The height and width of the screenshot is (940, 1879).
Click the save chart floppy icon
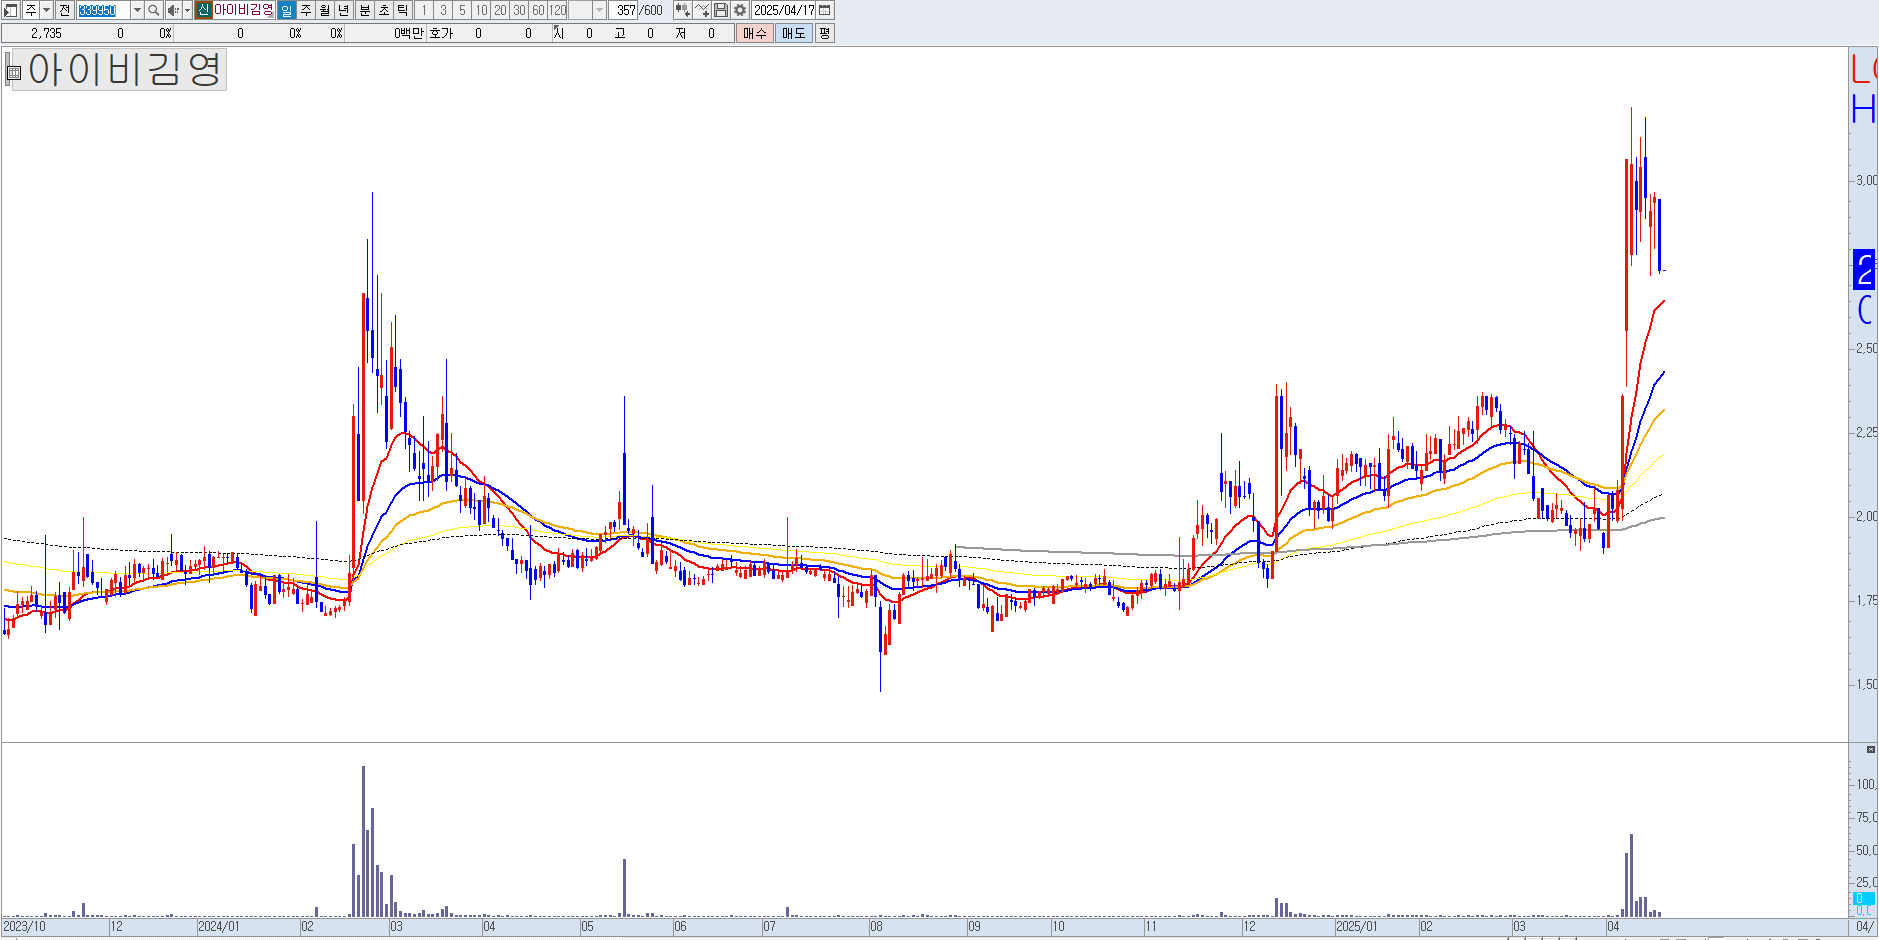721,10
